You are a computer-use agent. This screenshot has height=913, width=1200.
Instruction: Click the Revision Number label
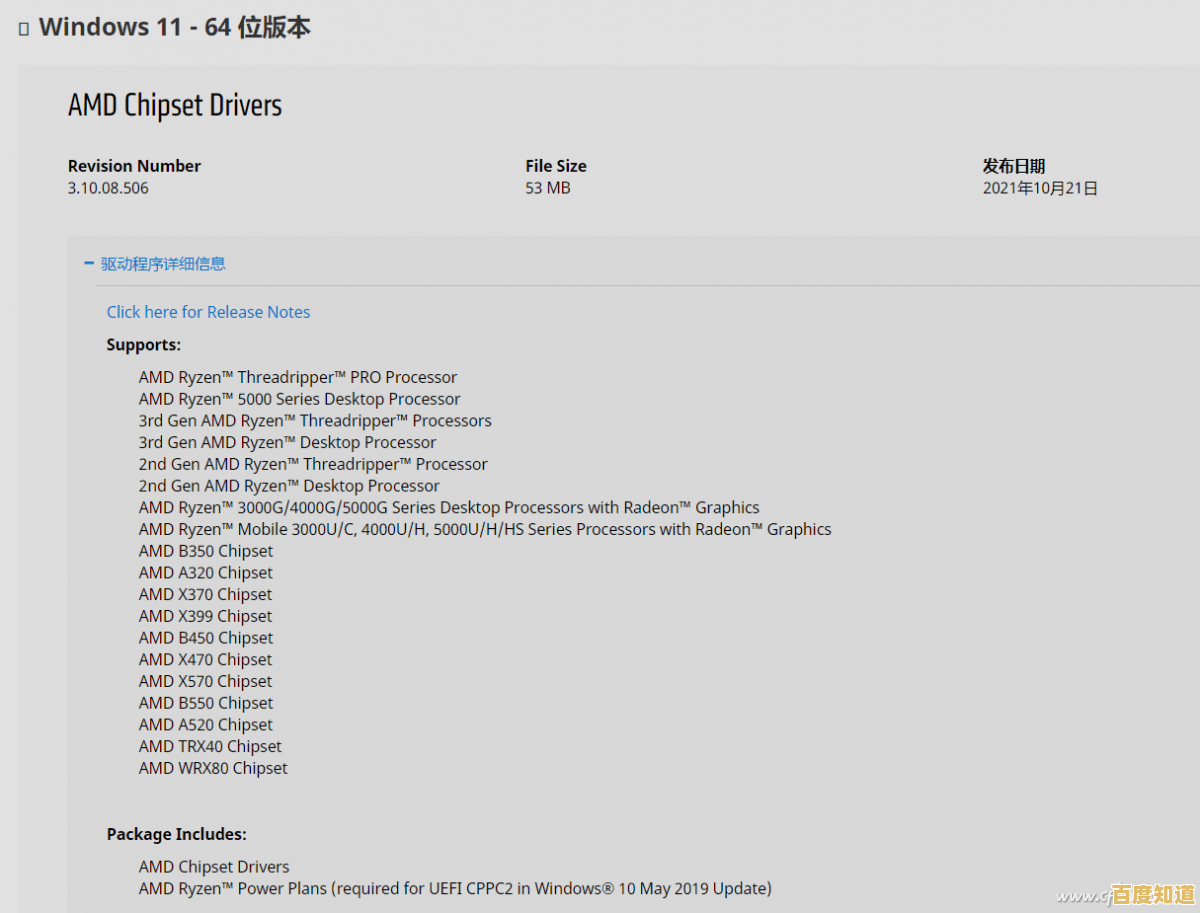click(134, 166)
